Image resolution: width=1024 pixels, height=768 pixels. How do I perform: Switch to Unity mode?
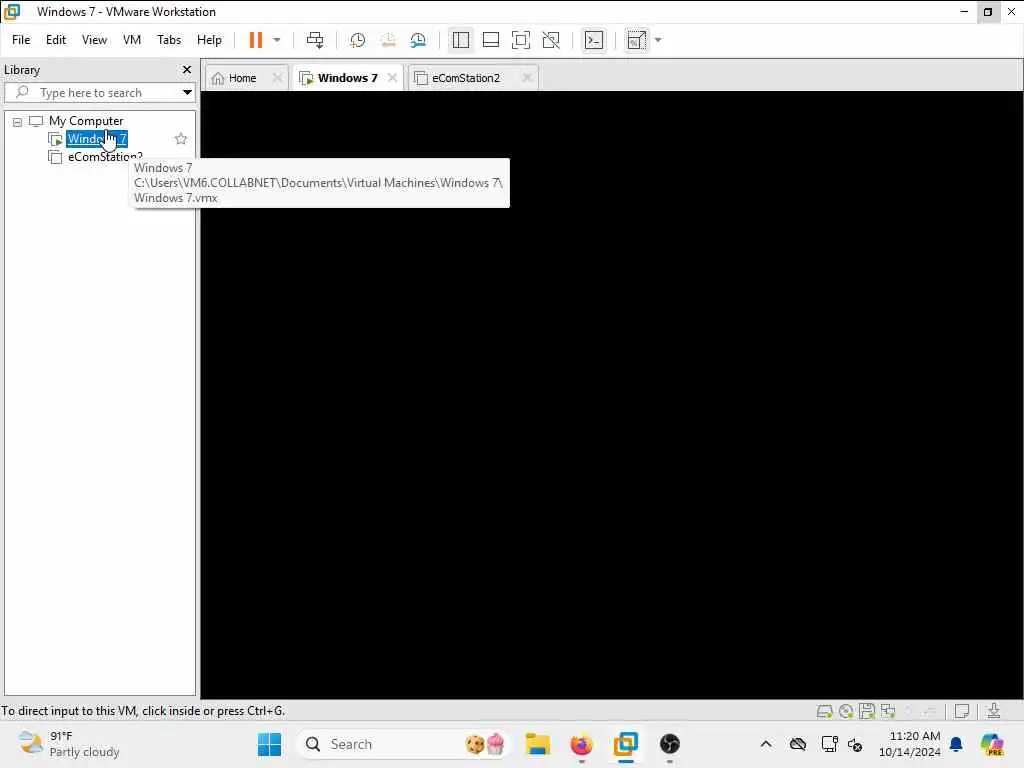pyautogui.click(x=551, y=40)
